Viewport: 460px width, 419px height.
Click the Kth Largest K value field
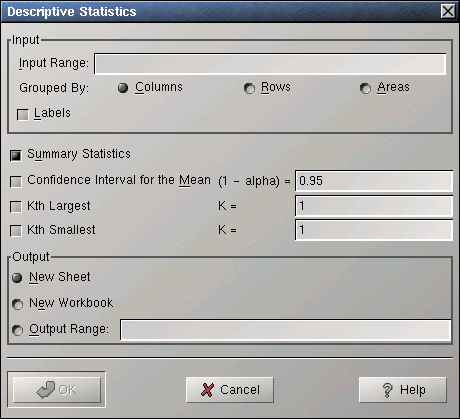[x=374, y=206]
